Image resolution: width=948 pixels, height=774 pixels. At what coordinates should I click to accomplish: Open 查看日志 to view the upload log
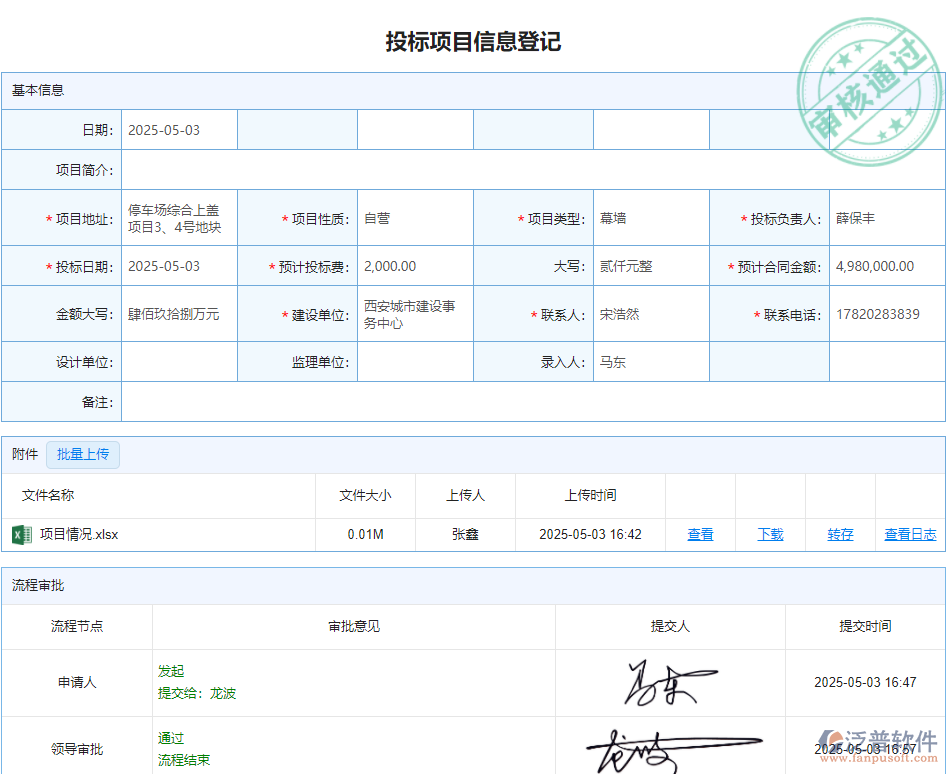[x=910, y=534]
